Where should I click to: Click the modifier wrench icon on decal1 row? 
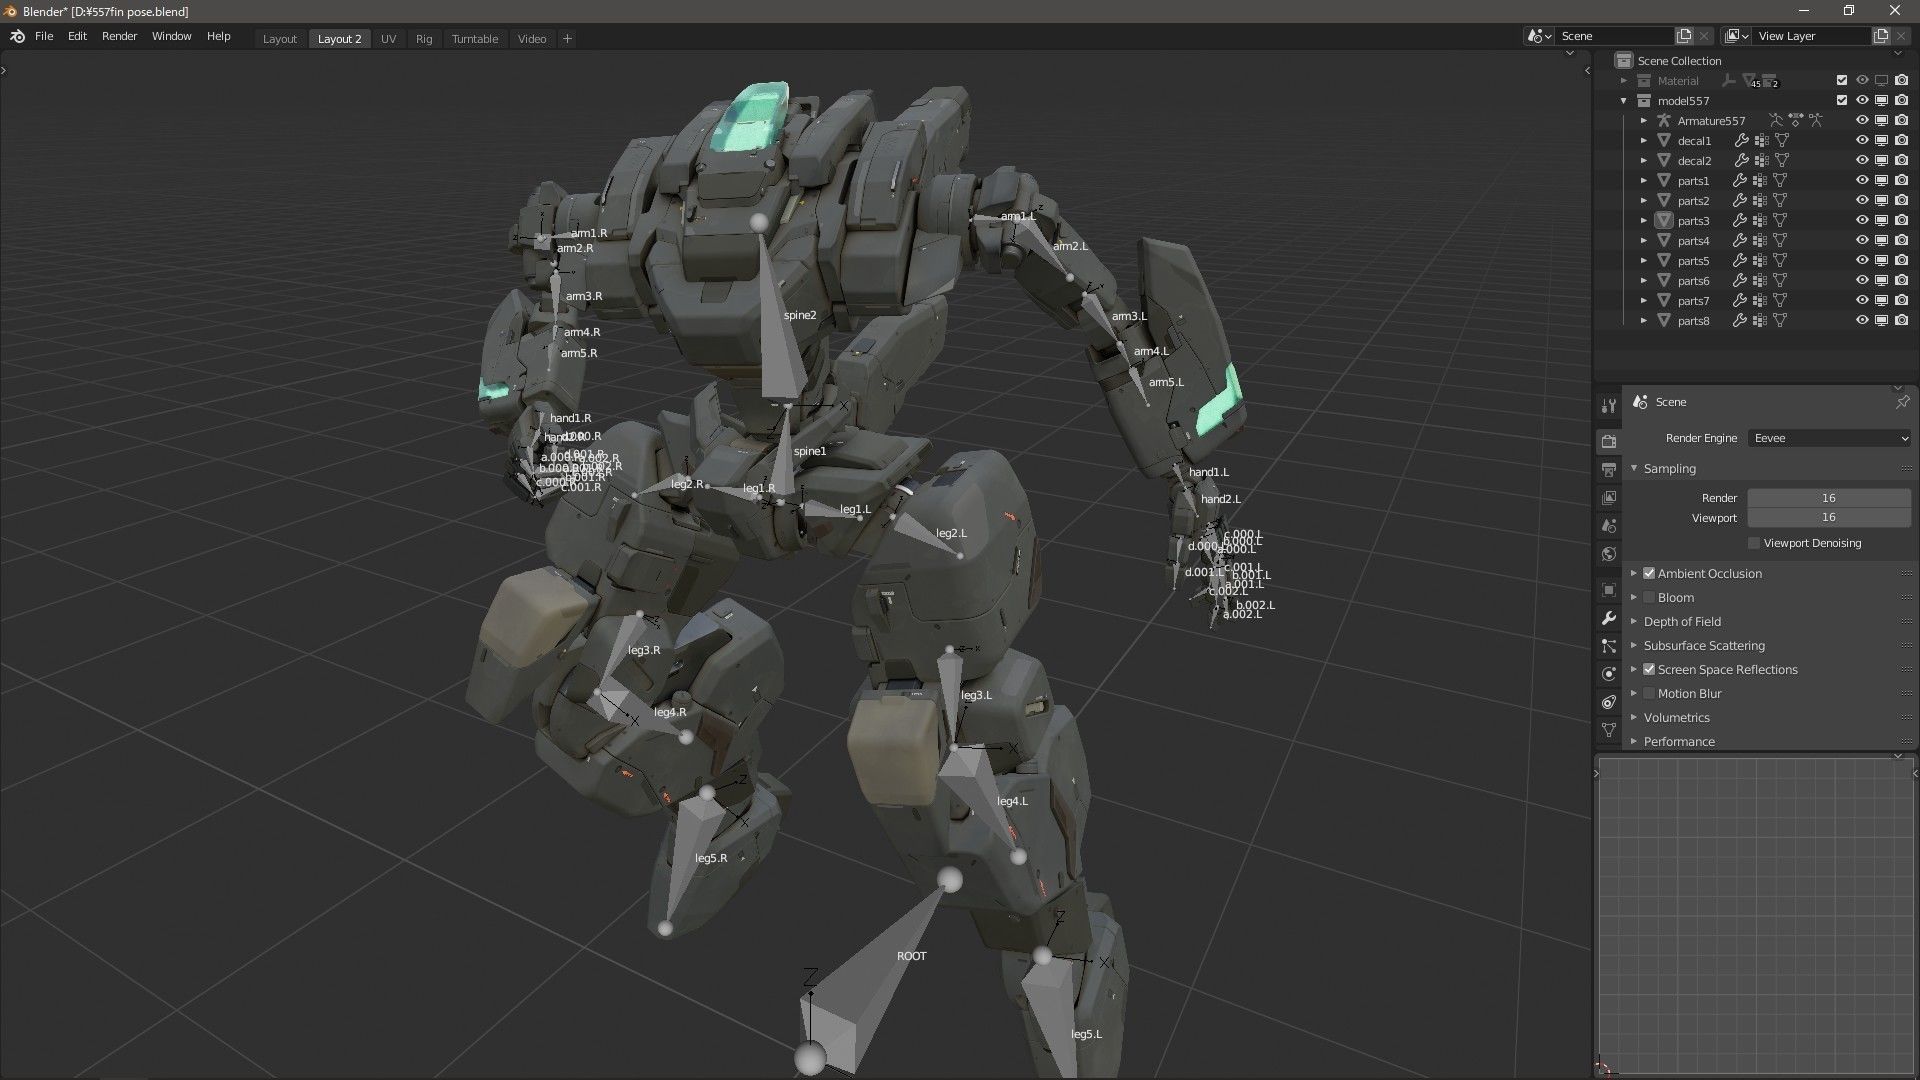(x=1741, y=141)
